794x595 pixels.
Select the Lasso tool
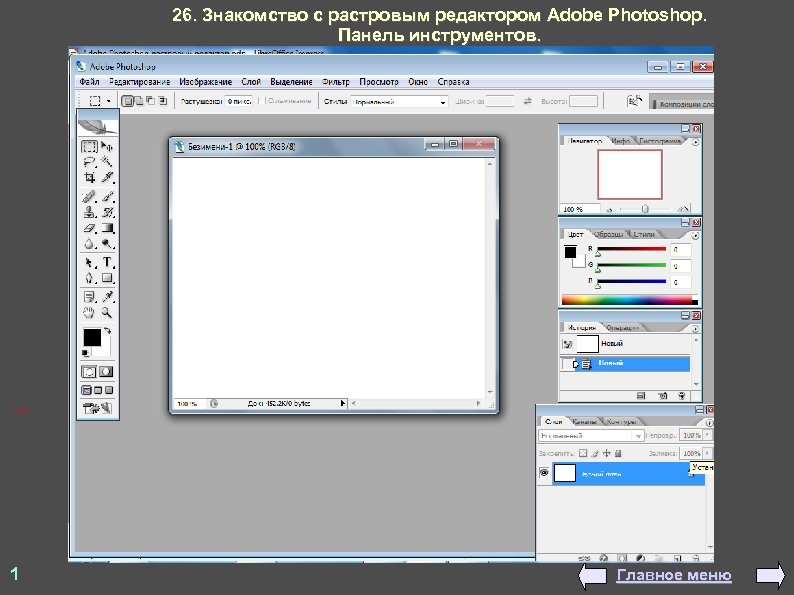point(89,162)
